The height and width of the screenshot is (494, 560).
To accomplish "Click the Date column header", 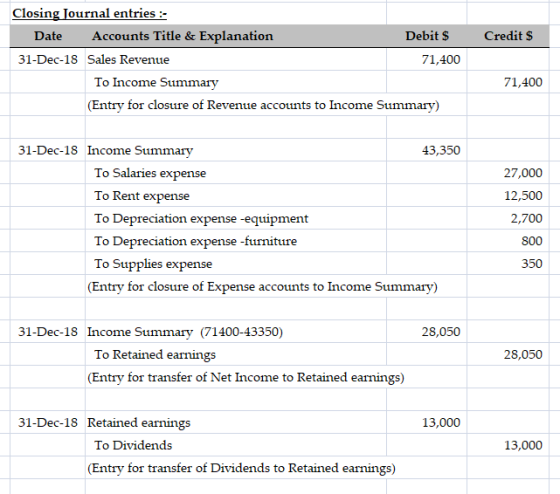I will (x=48, y=36).
